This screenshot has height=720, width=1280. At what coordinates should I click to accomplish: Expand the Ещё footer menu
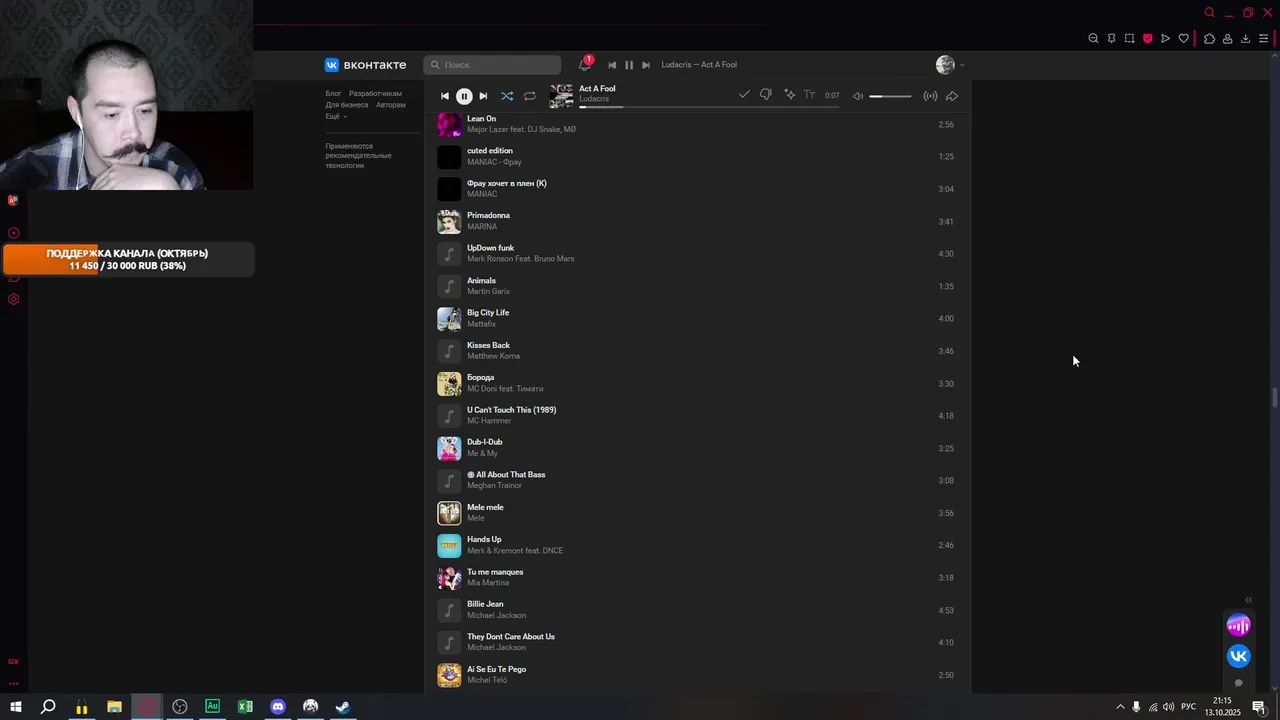pyautogui.click(x=336, y=116)
